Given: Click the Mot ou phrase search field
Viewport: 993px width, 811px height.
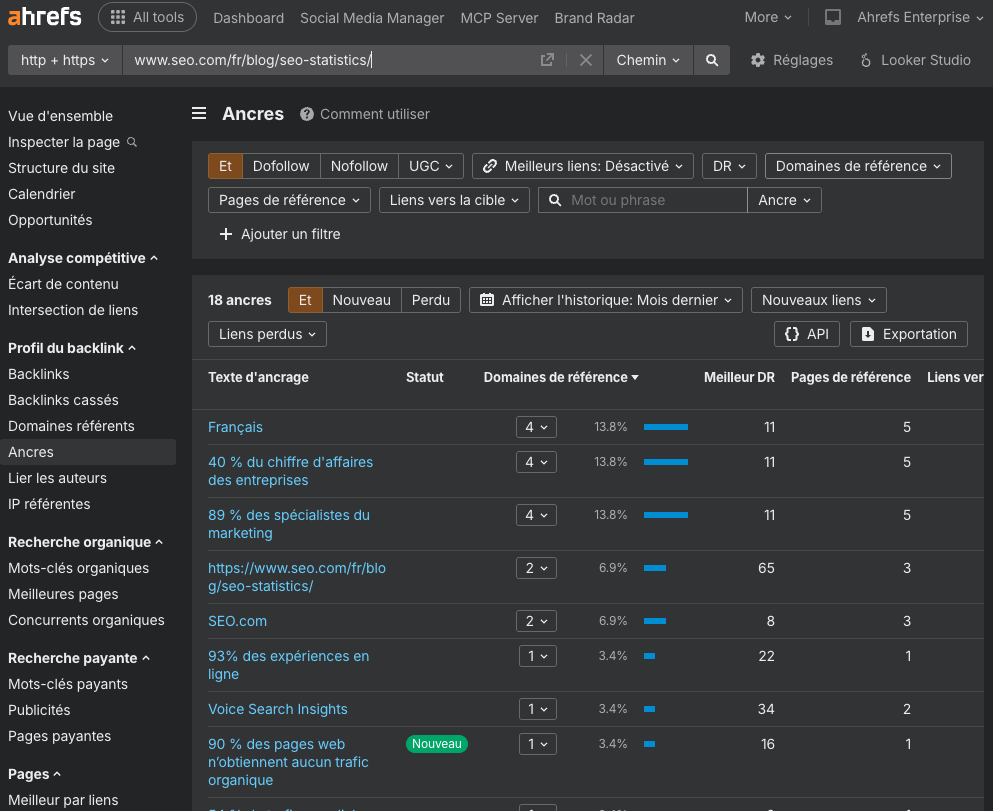Looking at the screenshot, I should (654, 200).
